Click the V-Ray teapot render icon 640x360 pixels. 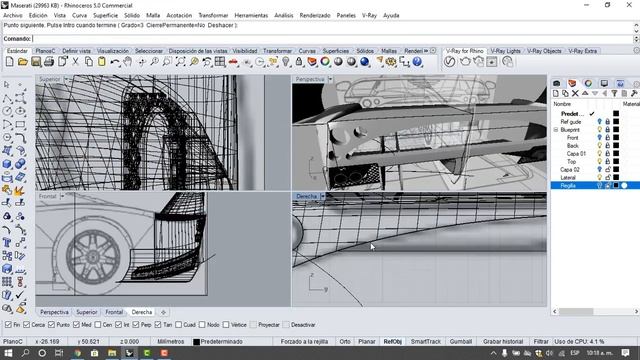tap(464, 62)
